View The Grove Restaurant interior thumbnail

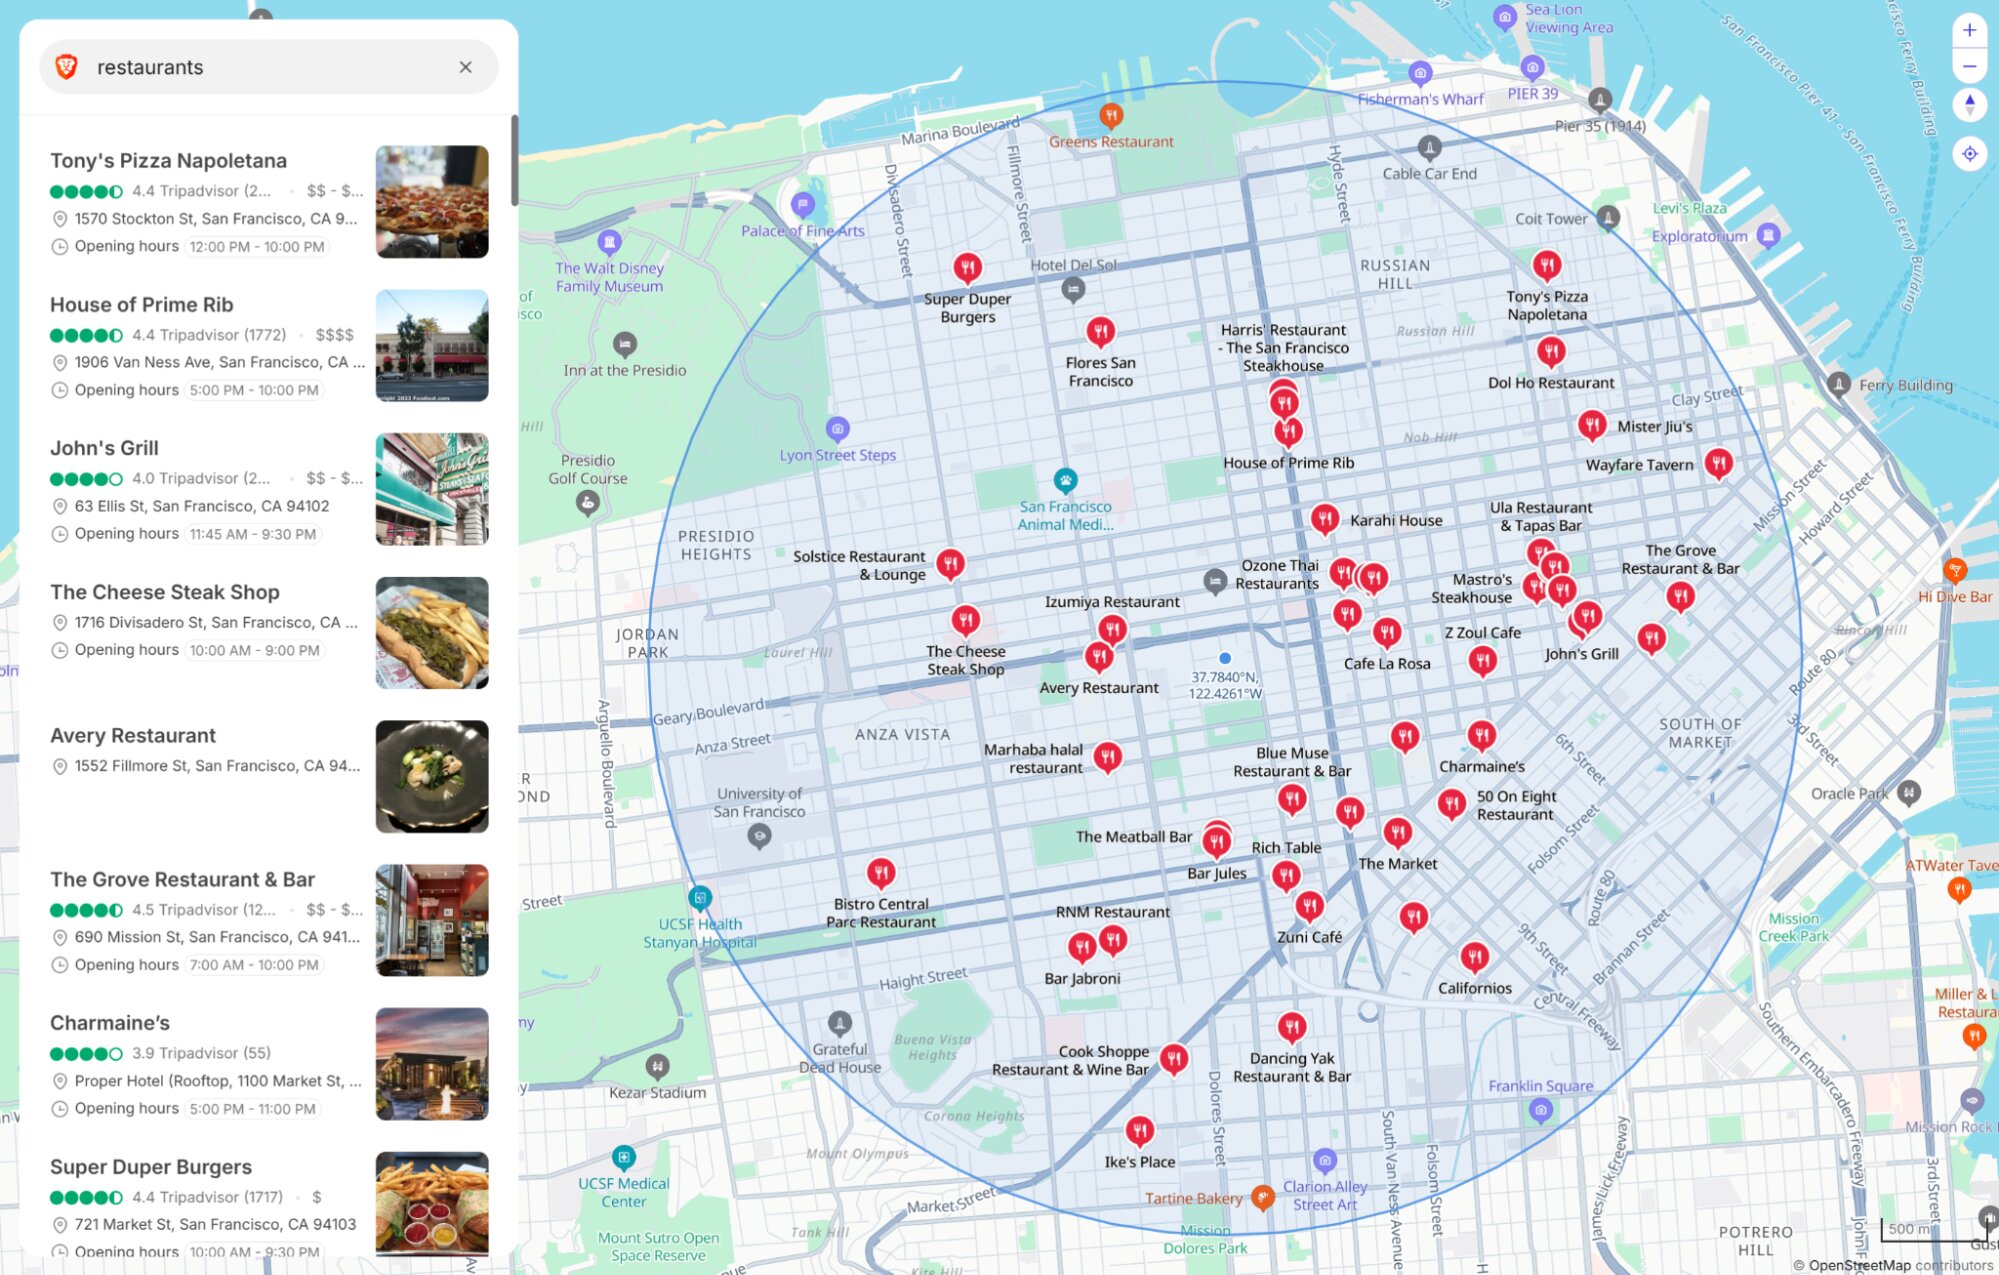pos(432,920)
